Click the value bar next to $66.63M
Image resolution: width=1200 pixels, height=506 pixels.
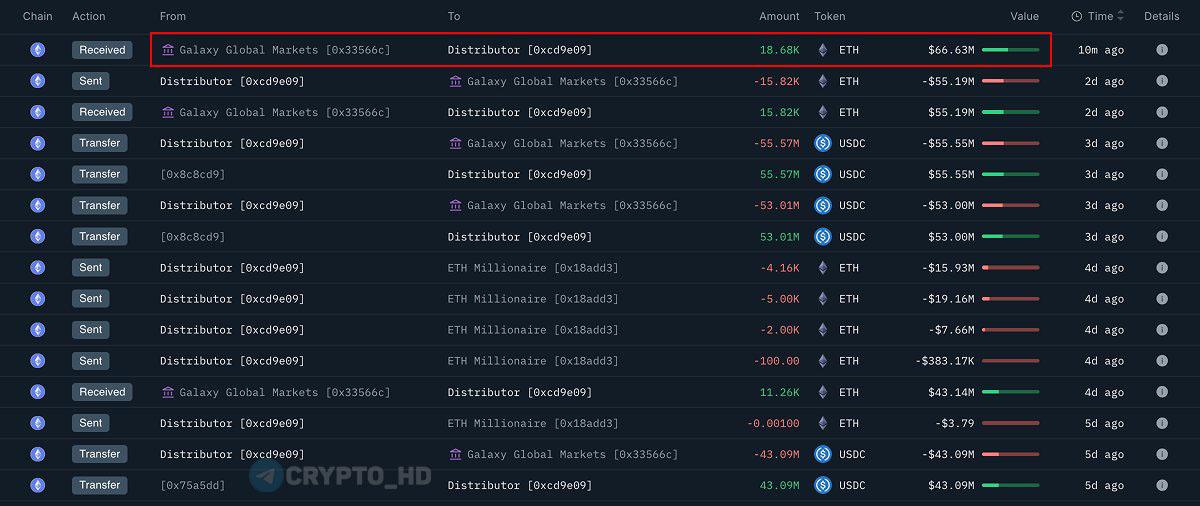[1010, 50]
